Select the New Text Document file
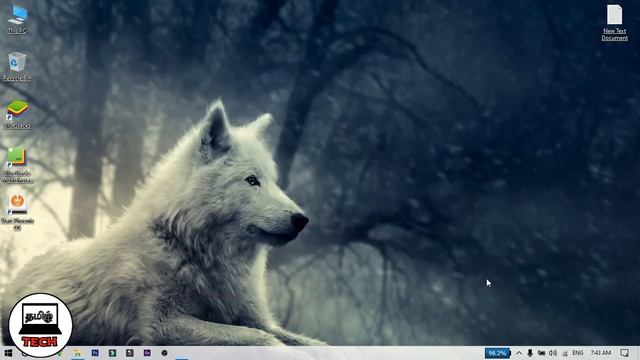The image size is (640, 360). coord(614,22)
